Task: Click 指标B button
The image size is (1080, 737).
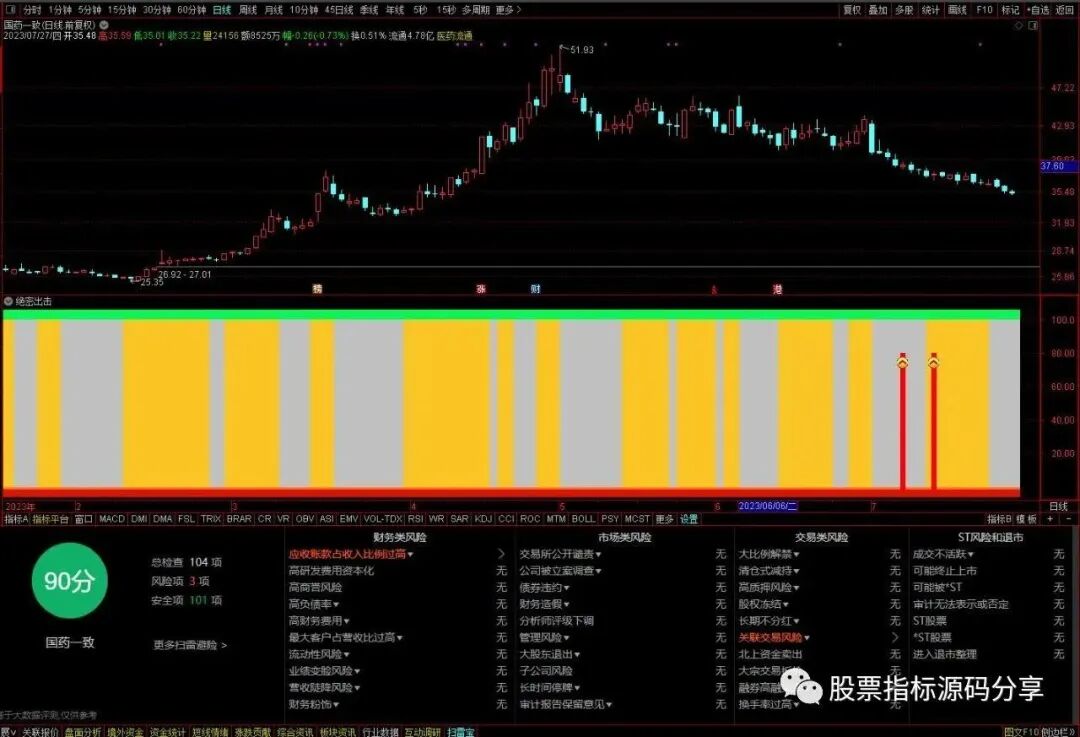Action: pos(999,519)
